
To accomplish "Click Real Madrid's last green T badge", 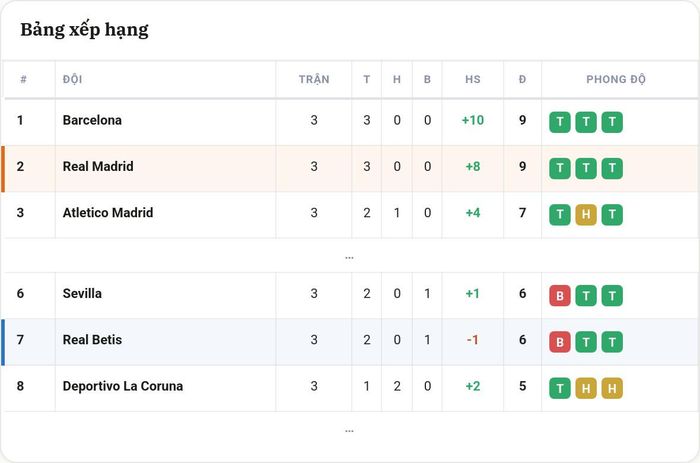I will (x=612, y=168).
